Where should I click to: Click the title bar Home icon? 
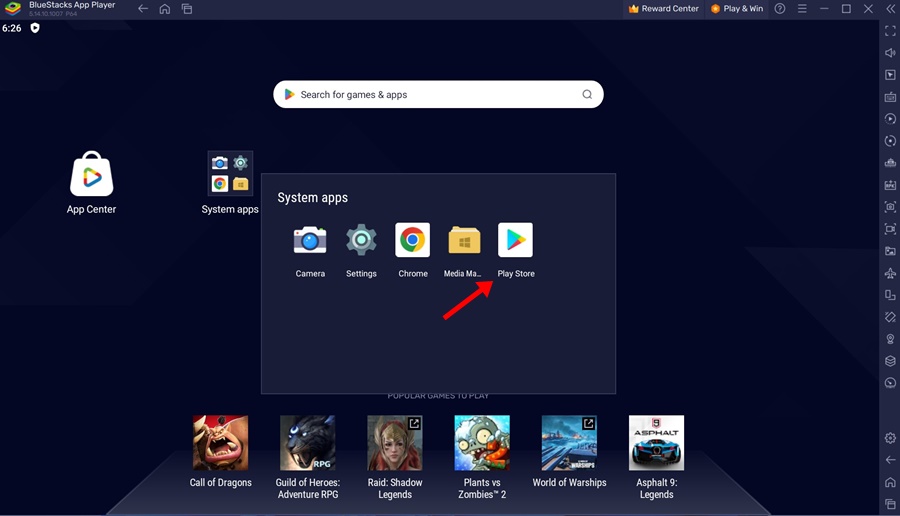(x=165, y=9)
